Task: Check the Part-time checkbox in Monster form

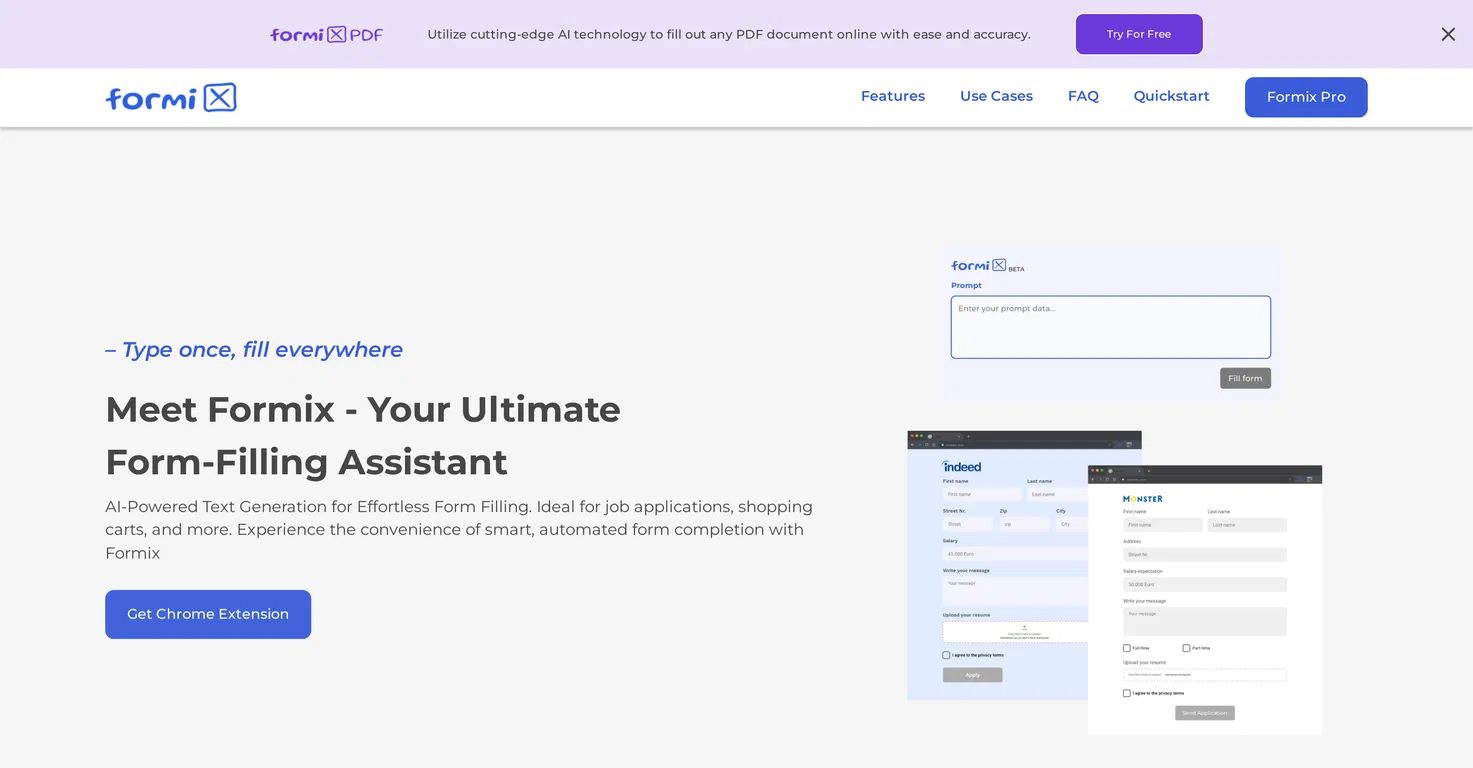Action: pyautogui.click(x=1186, y=648)
